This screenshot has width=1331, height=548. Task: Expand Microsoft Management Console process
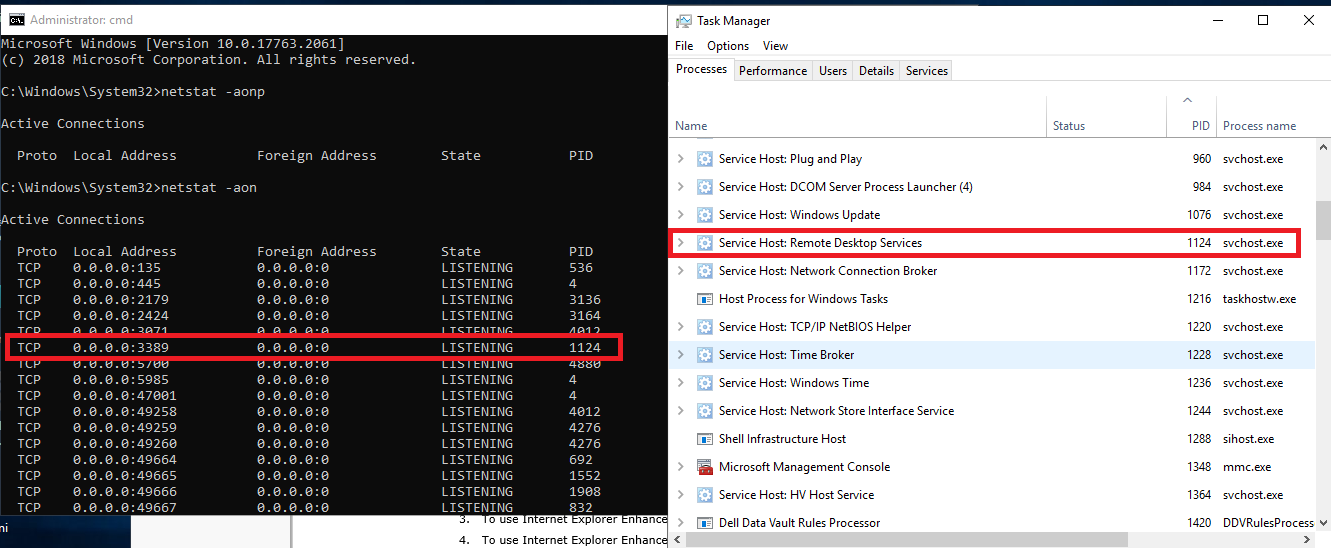click(681, 467)
